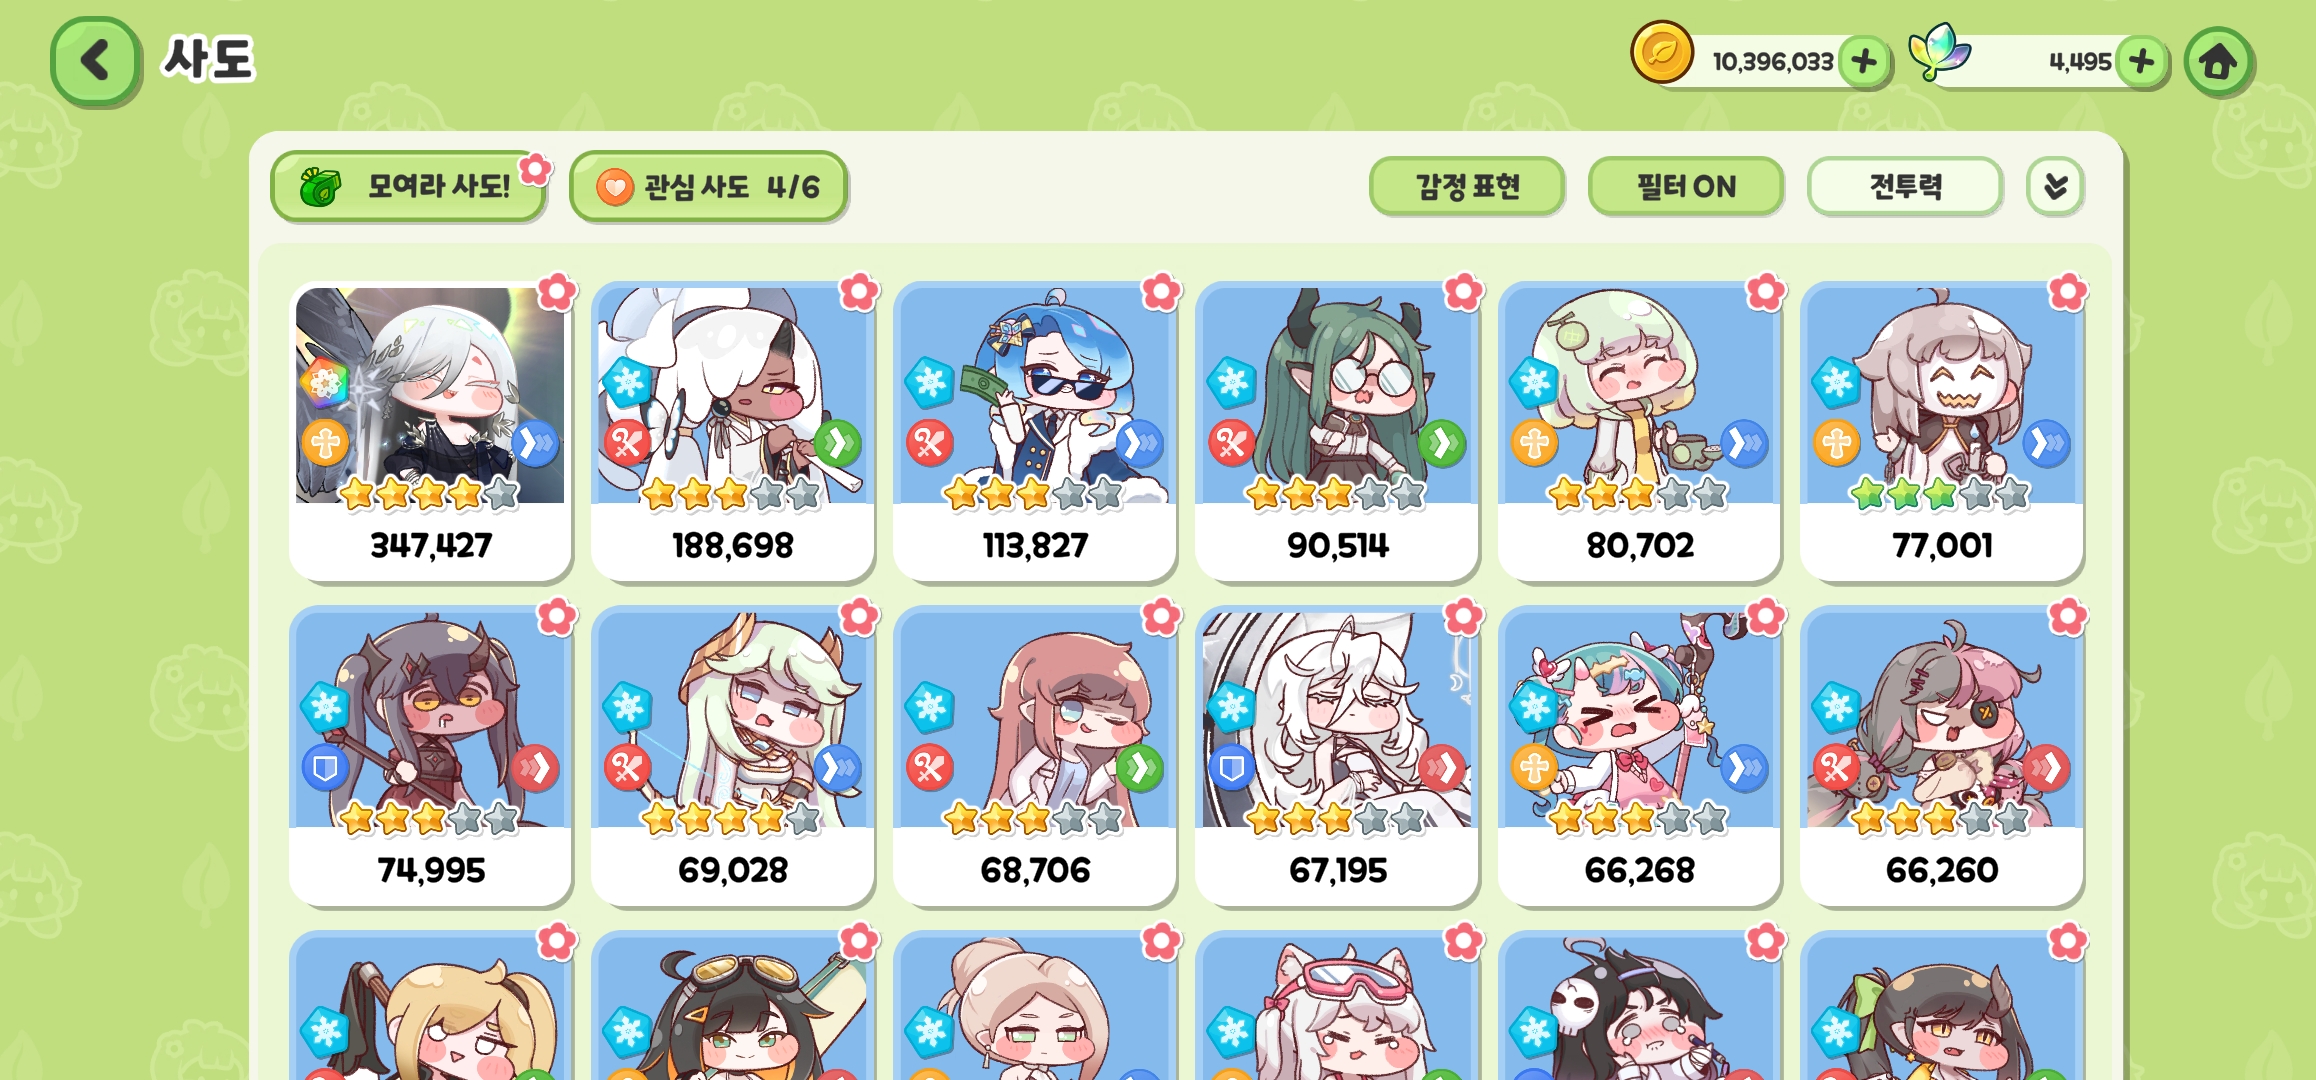This screenshot has width=2316, height=1080.
Task: Select the character with 90,514 power
Action: (x=1337, y=432)
